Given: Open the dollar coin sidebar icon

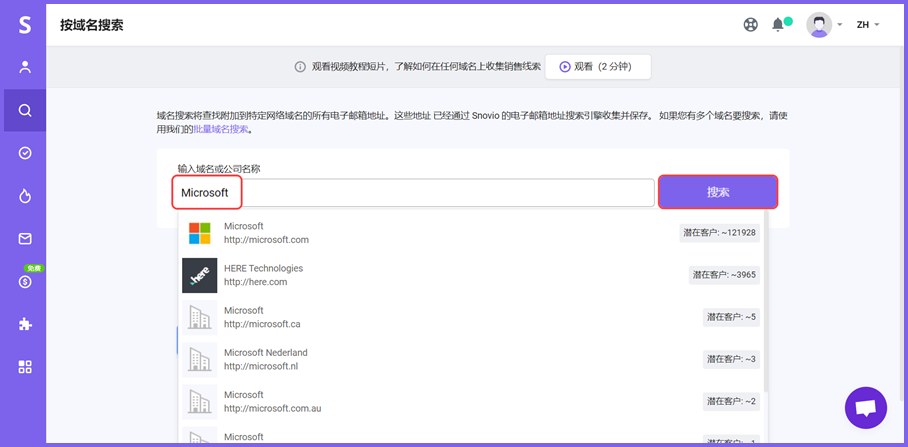Looking at the screenshot, I should click(25, 282).
